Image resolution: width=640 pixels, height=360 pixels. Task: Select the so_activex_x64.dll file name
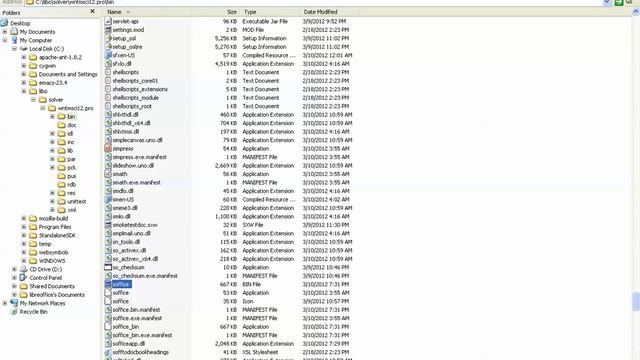tap(135, 259)
